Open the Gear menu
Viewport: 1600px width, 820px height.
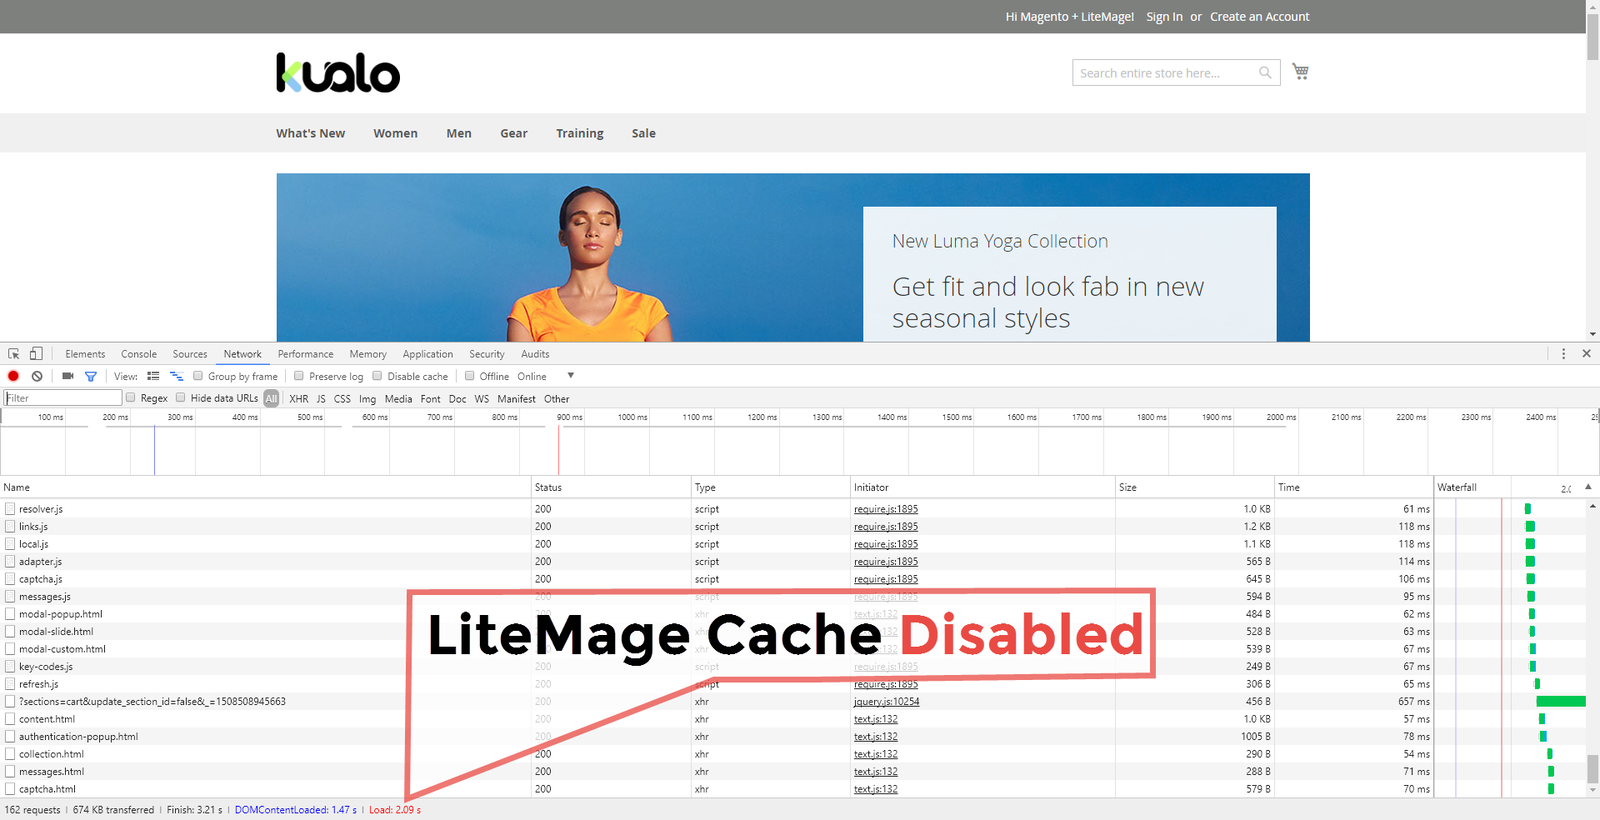[514, 133]
